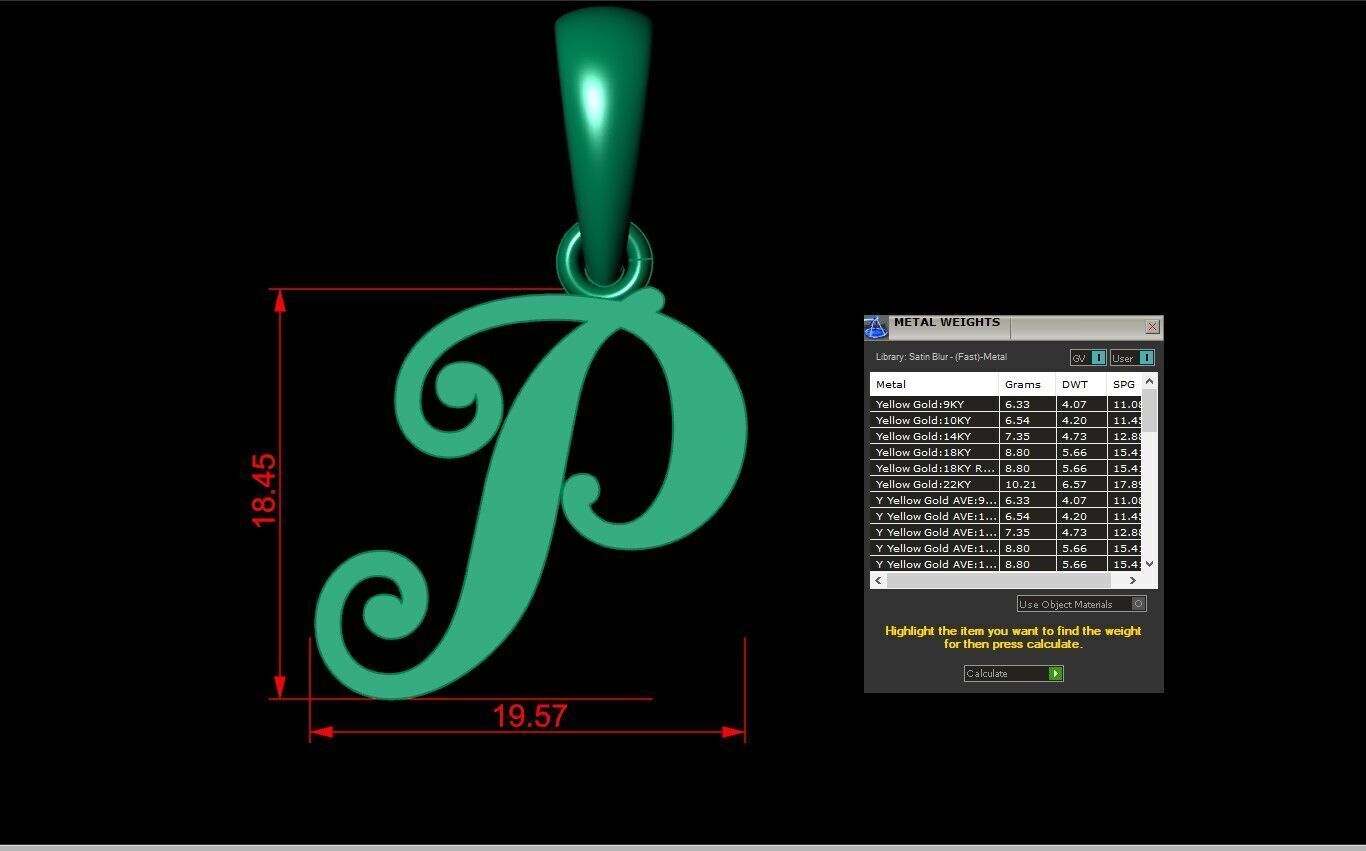Click the horizontal scroll right arrow

coord(1133,580)
